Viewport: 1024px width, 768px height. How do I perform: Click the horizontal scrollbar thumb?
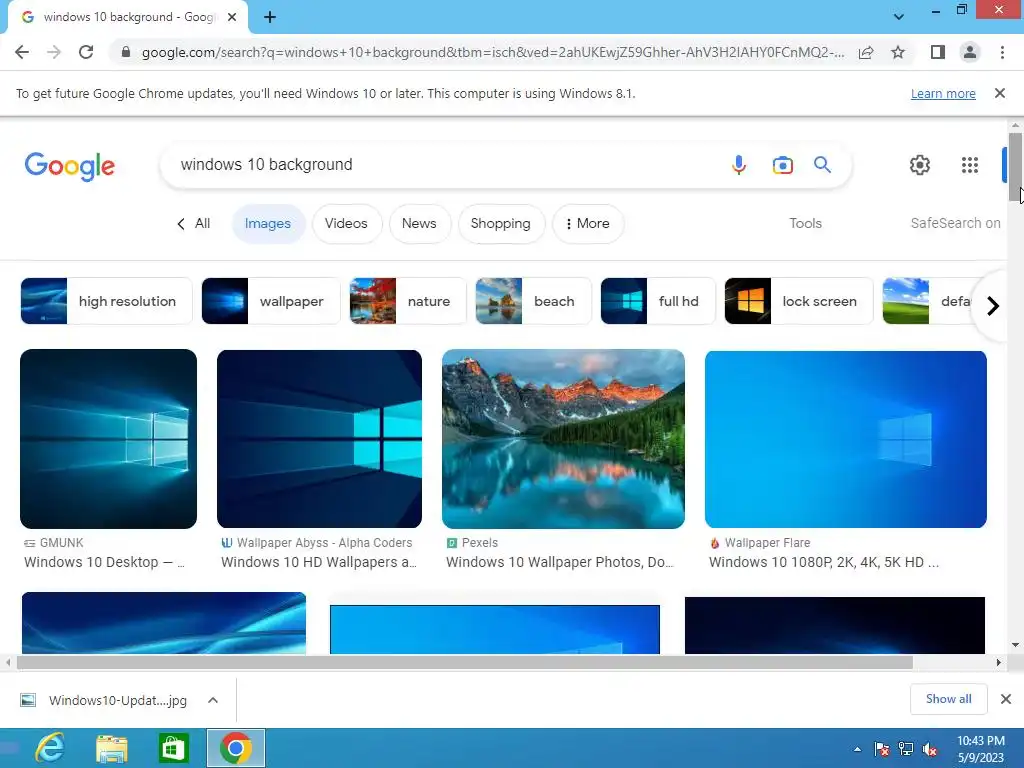(x=464, y=662)
